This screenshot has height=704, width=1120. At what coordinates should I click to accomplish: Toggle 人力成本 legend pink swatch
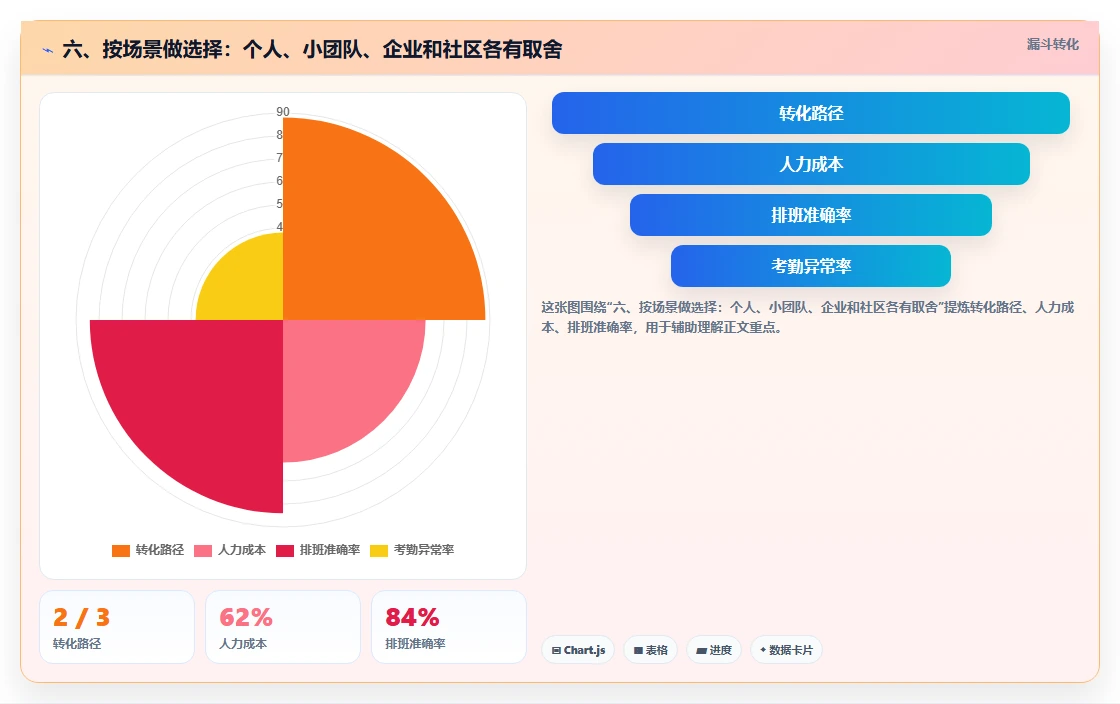pos(203,550)
